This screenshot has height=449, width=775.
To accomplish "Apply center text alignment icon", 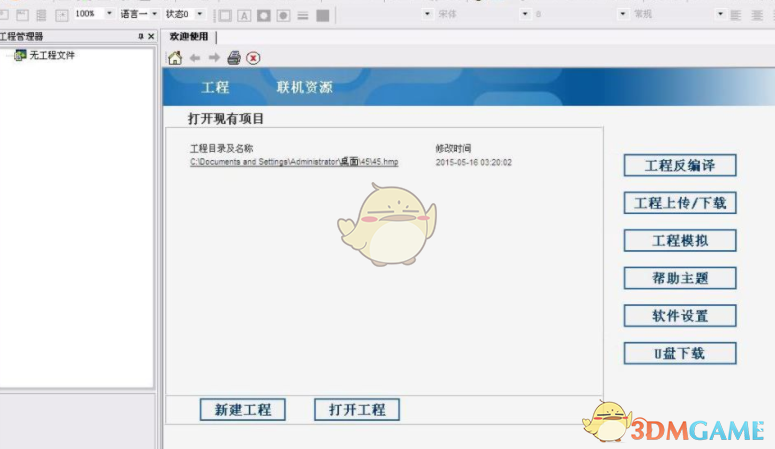I will [x=757, y=15].
